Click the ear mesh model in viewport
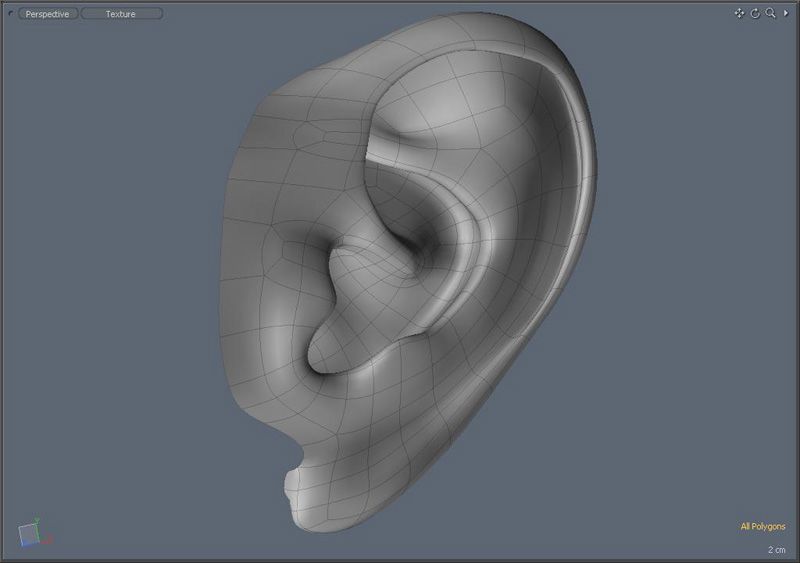 tap(408, 271)
